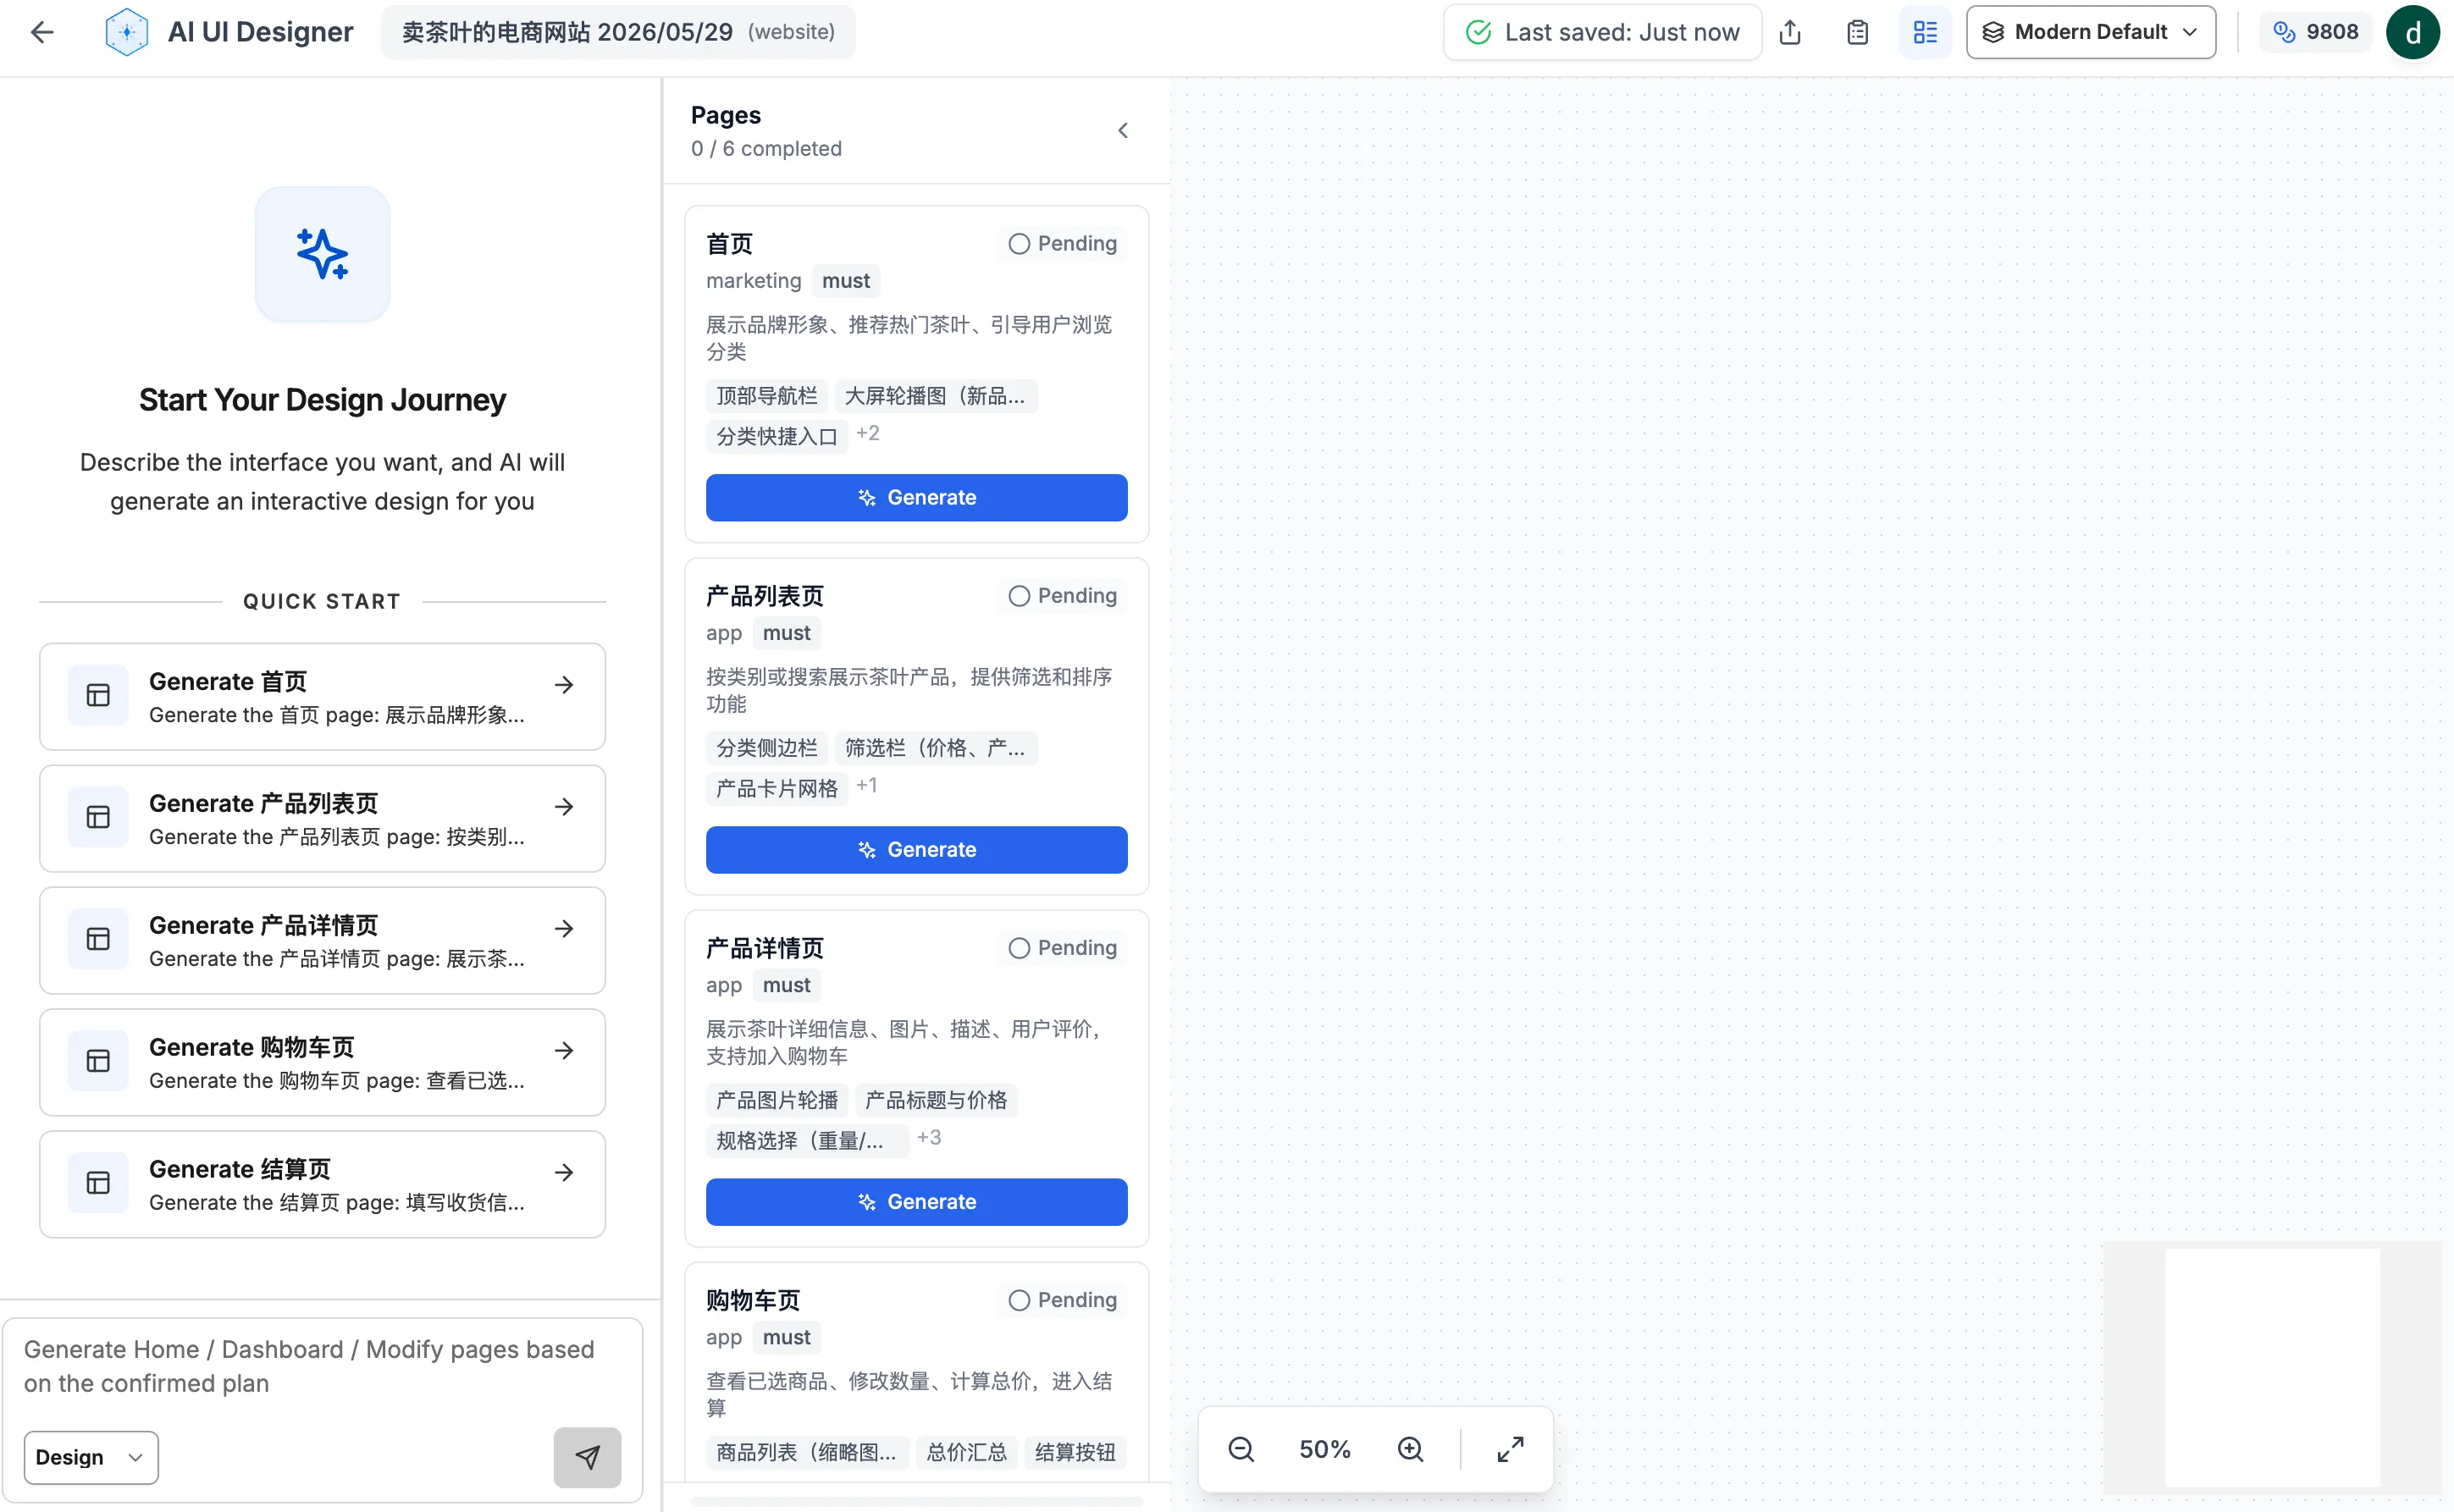This screenshot has width=2454, height=1512.
Task: Click the 产品标题与价格 tag
Action: pyautogui.click(x=936, y=1100)
